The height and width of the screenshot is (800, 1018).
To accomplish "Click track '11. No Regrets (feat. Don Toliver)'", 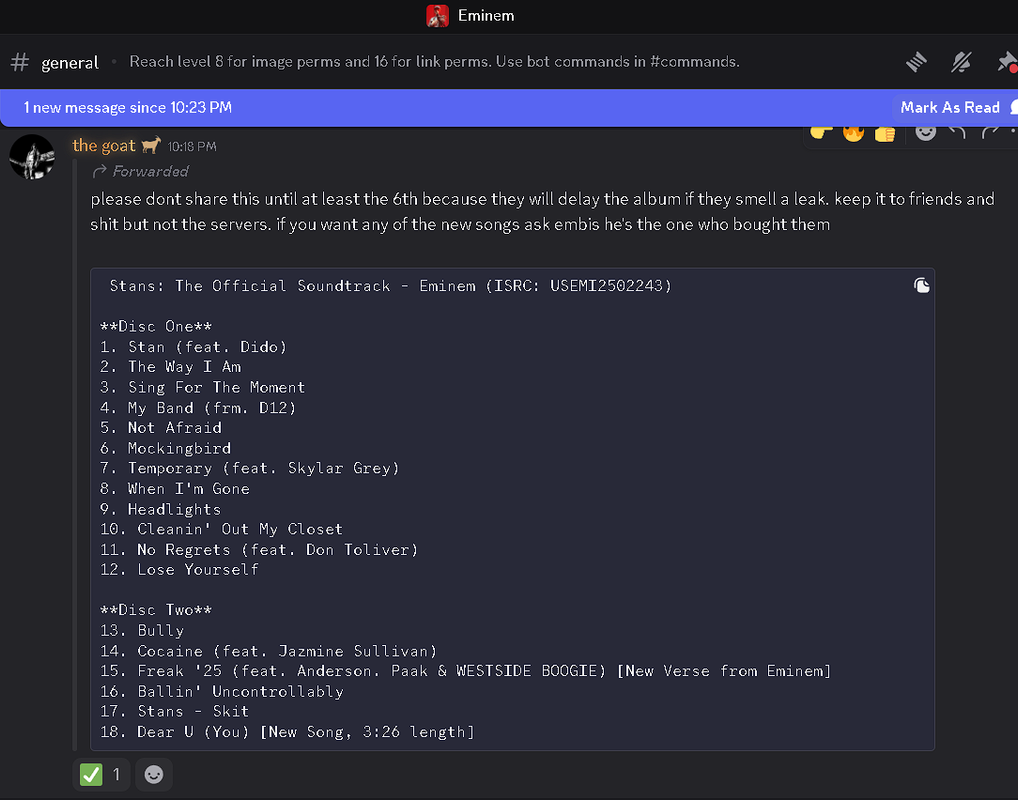I will 259,549.
